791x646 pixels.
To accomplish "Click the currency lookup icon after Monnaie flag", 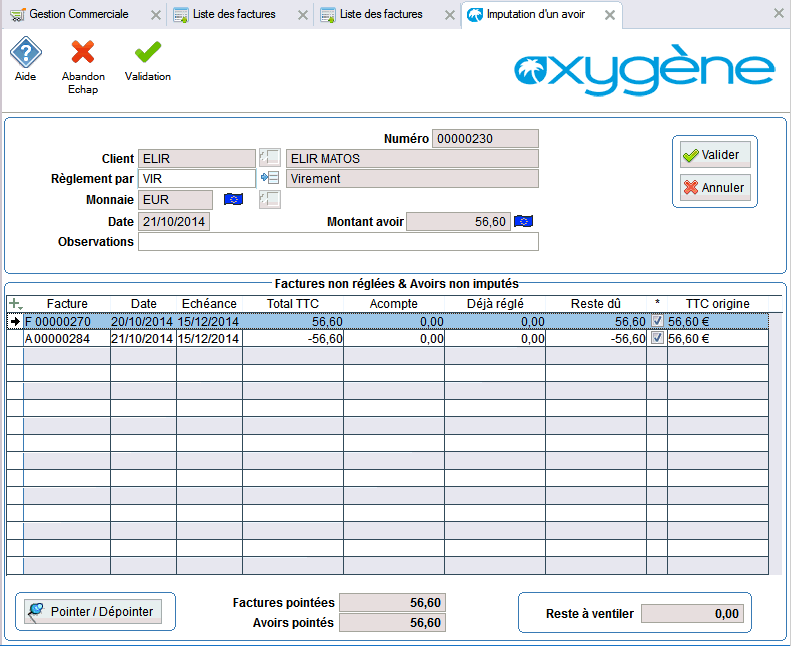I will pos(269,200).
